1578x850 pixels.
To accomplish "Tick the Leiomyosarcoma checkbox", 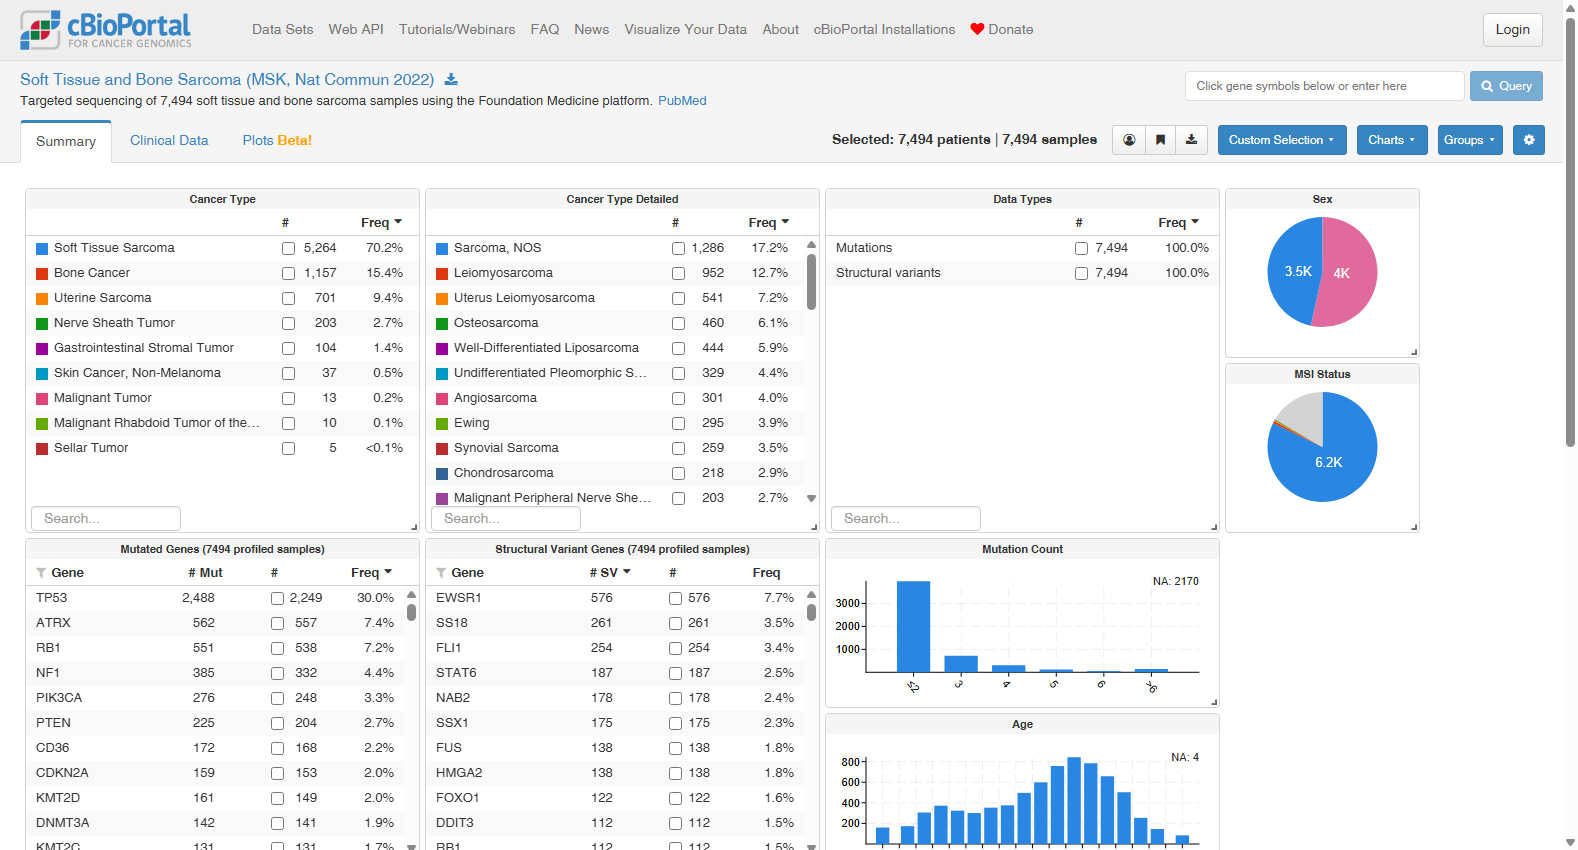I will click(x=678, y=273).
